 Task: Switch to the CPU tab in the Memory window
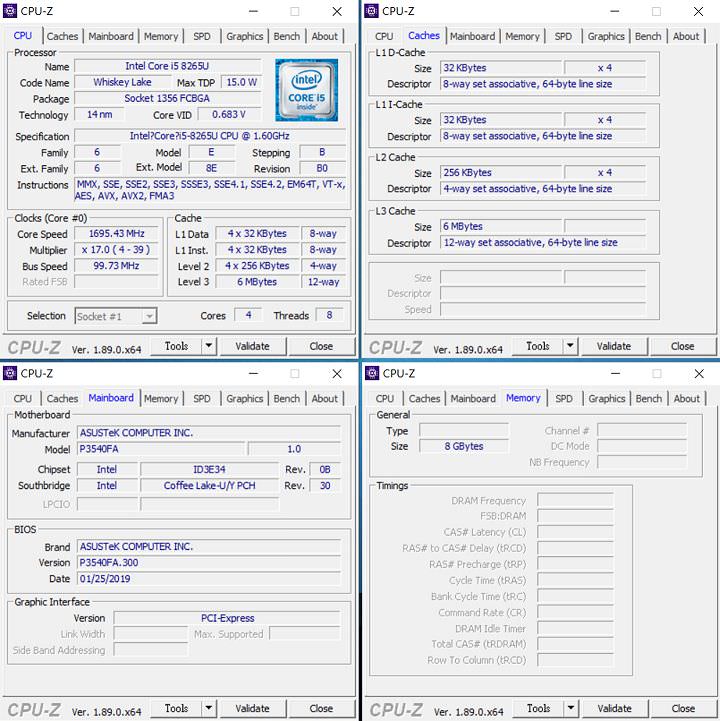tap(385, 399)
